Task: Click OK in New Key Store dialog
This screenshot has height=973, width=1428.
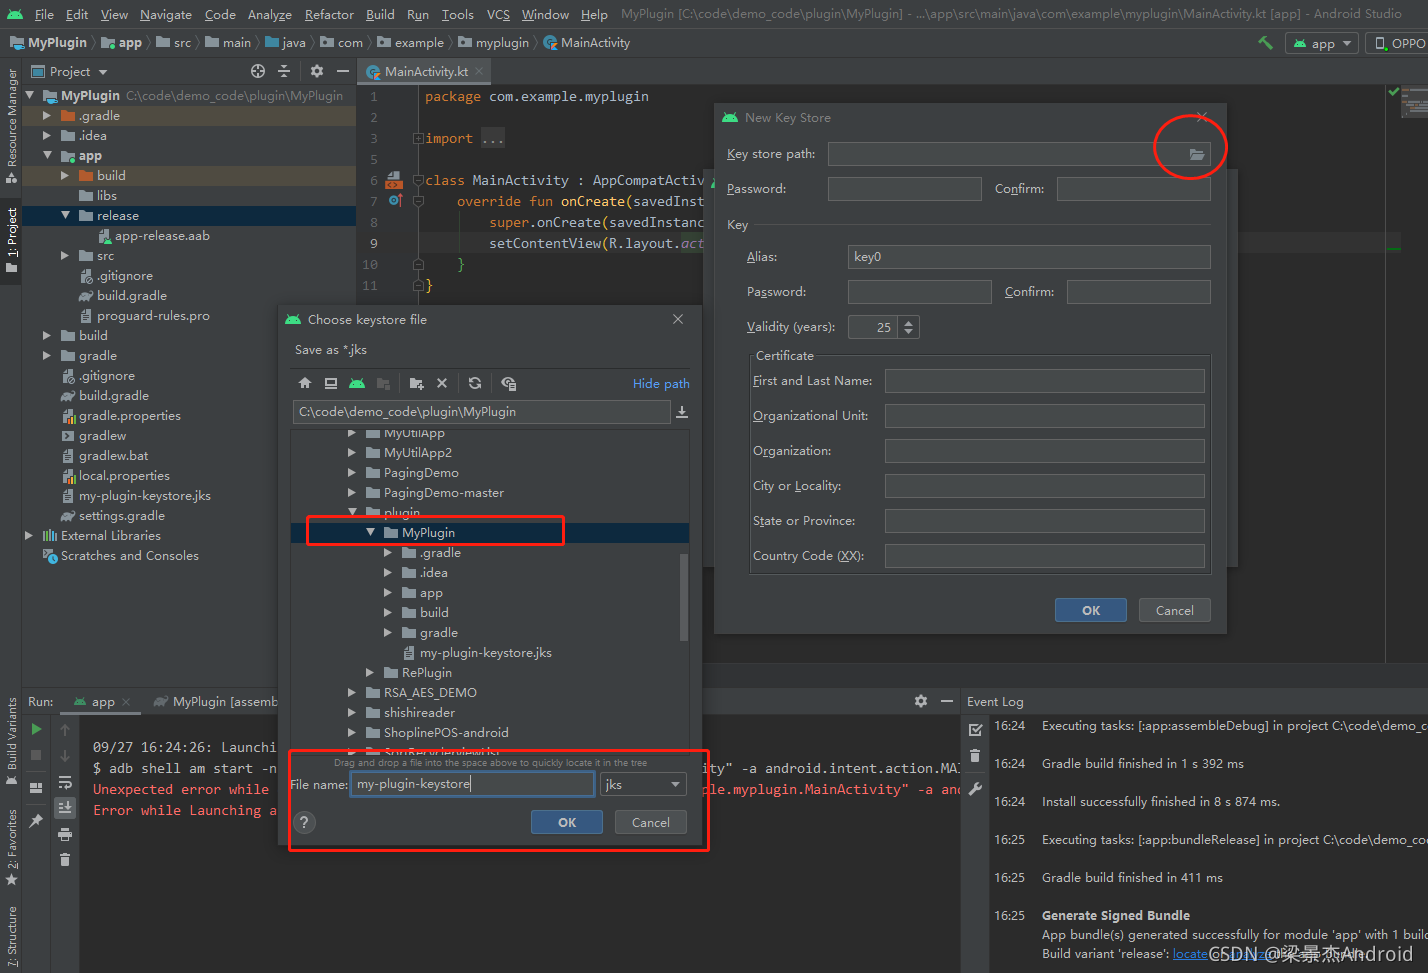Action: tap(1091, 610)
